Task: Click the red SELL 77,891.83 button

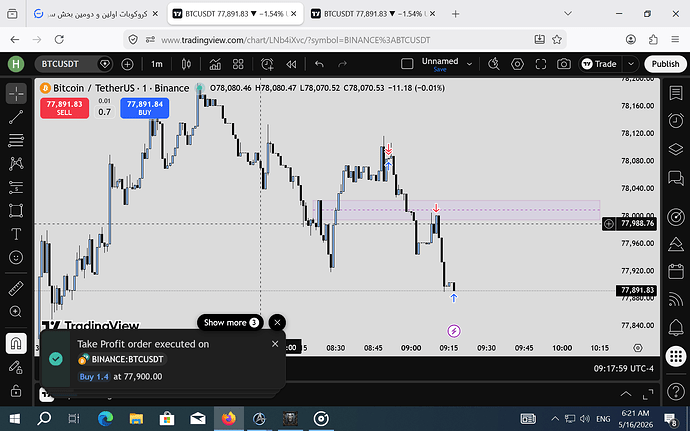Action: point(64,108)
